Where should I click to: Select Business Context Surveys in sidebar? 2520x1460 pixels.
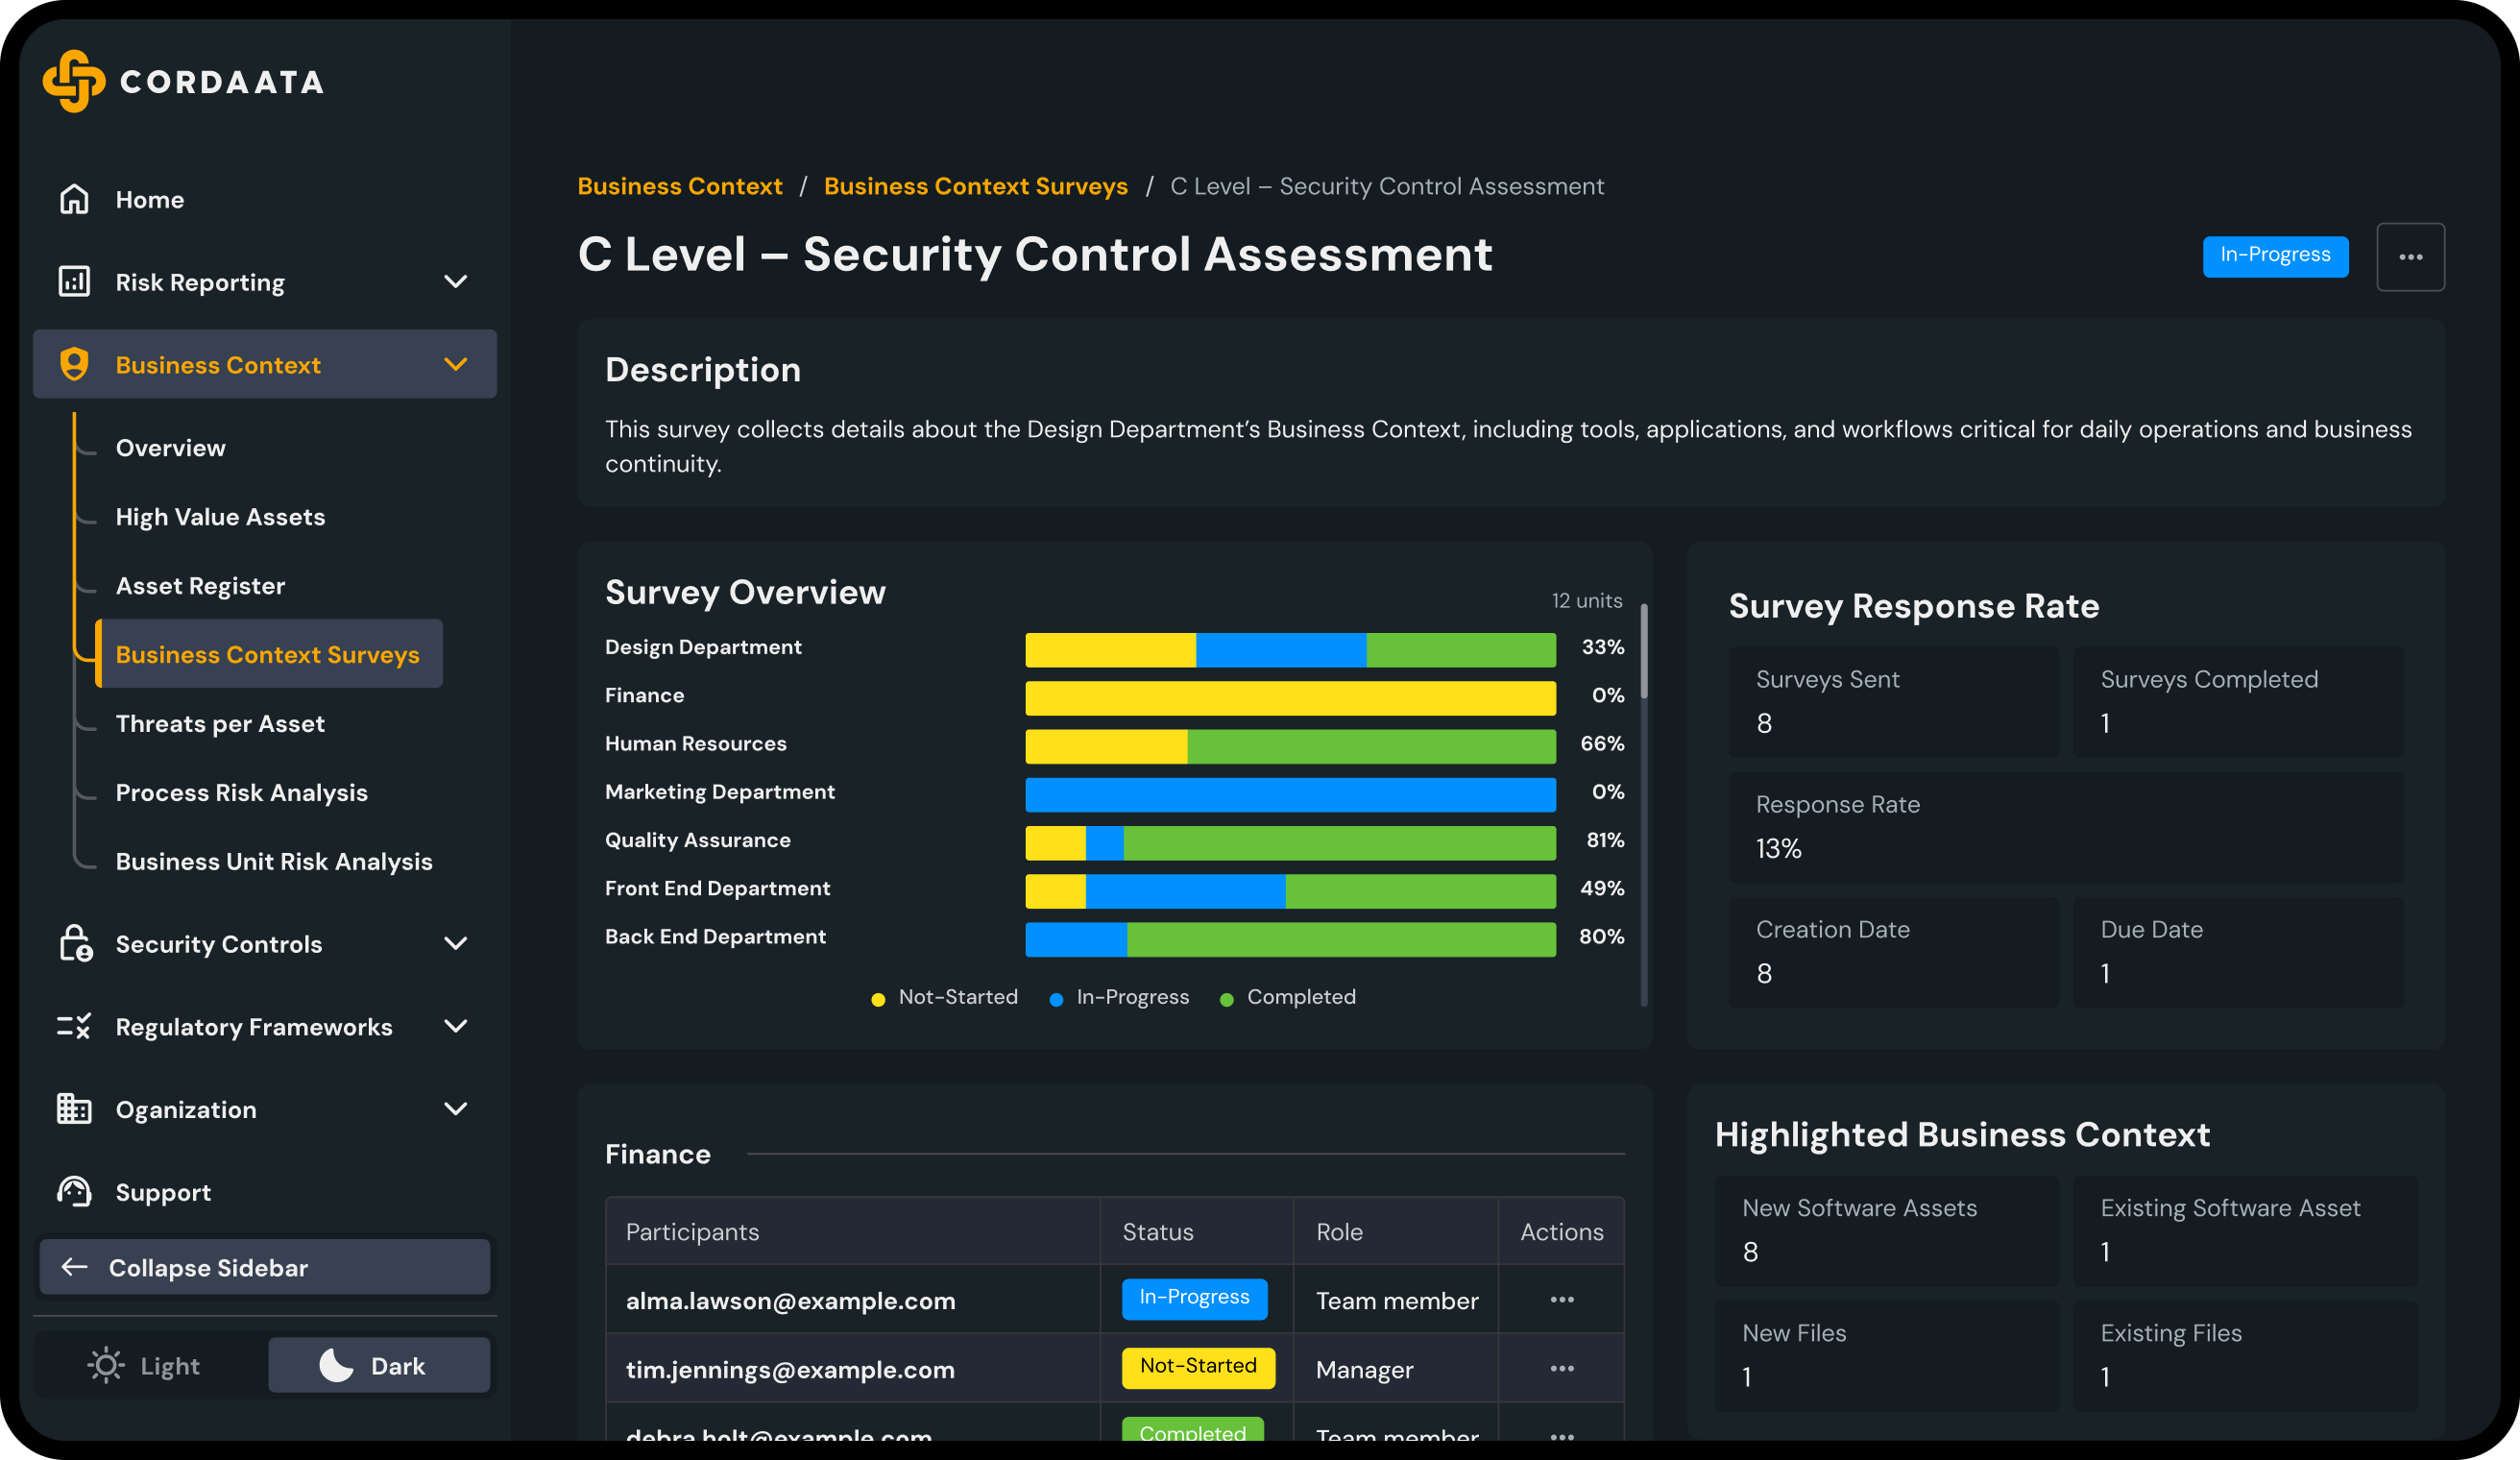(x=267, y=655)
